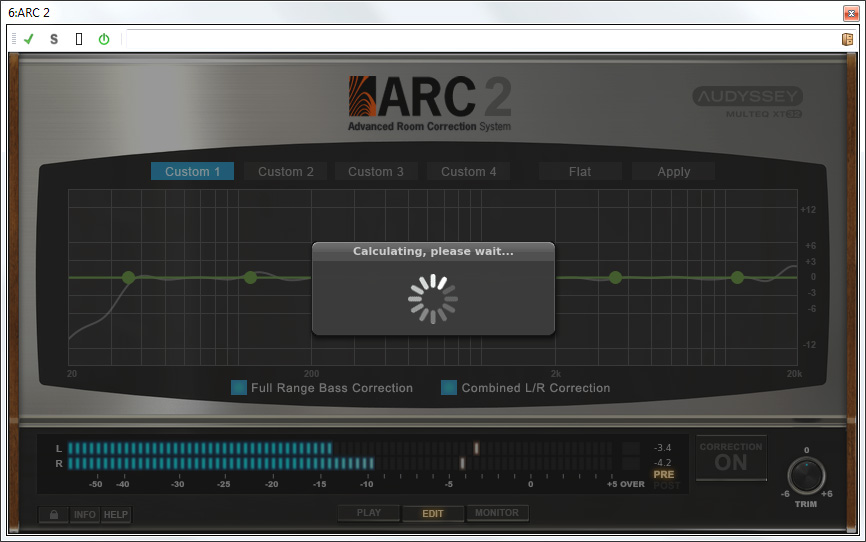Choose the Flat target curve
The height and width of the screenshot is (542, 866).
point(580,171)
